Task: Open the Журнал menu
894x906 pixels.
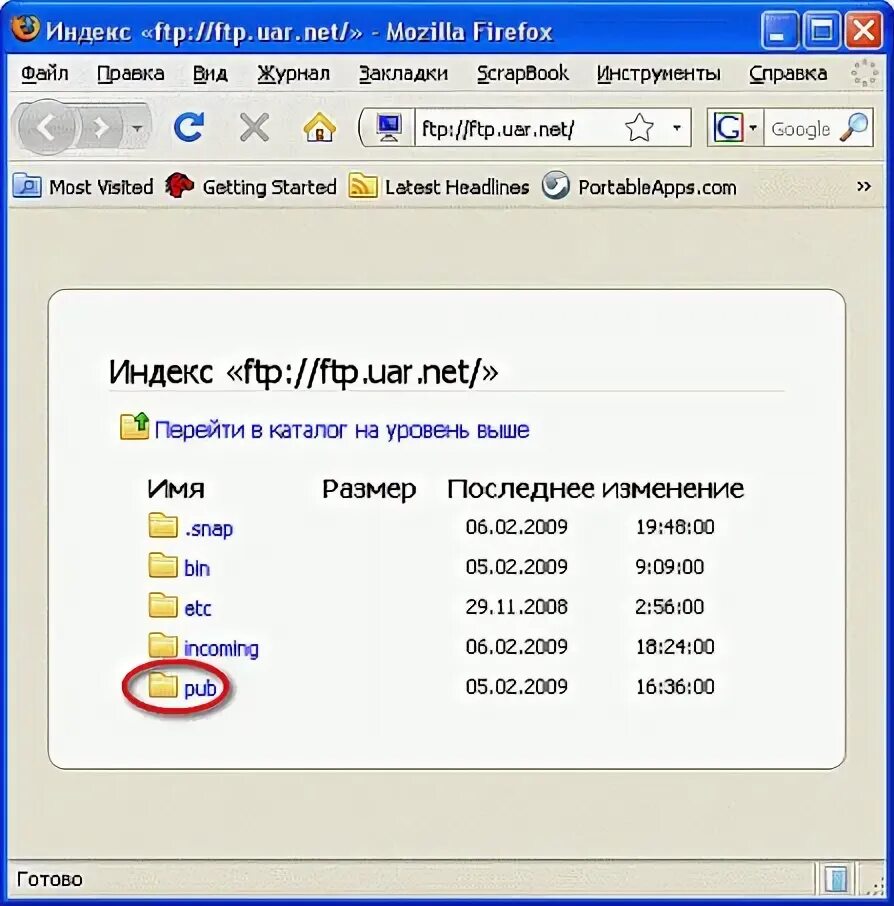Action: (294, 73)
